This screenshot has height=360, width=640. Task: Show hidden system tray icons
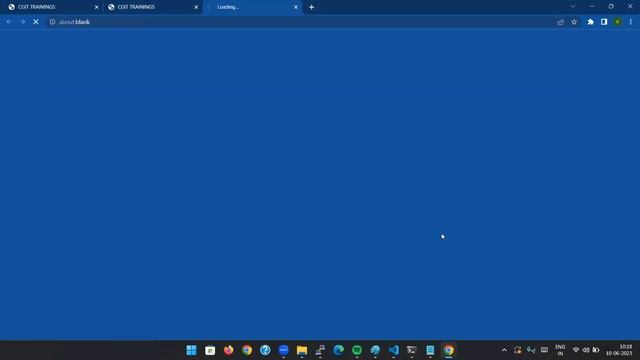504,350
